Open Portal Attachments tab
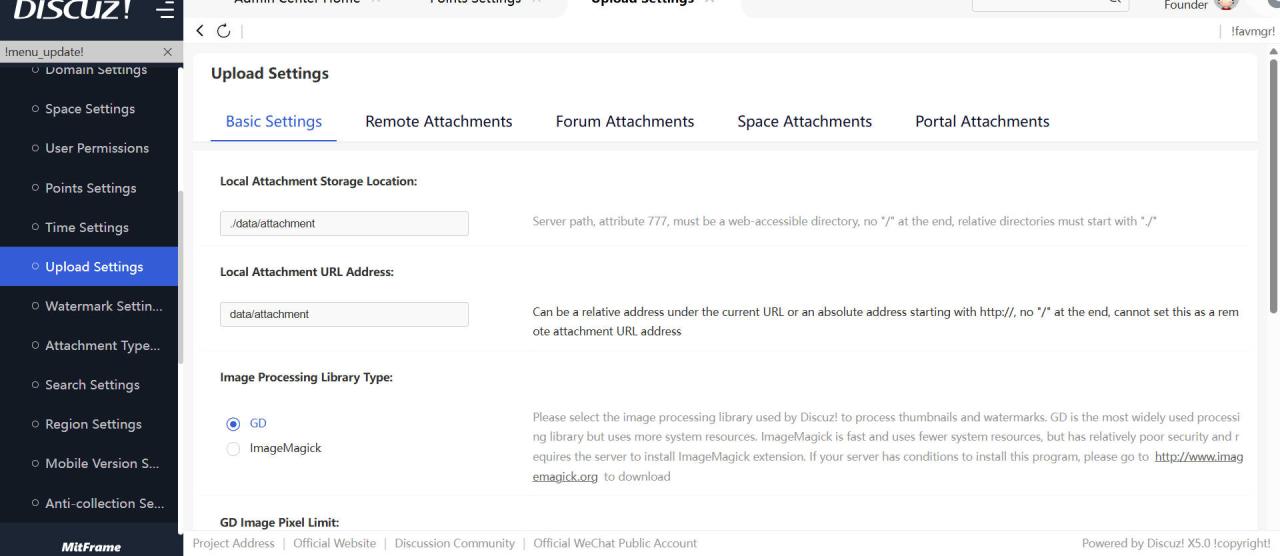The height and width of the screenshot is (556, 1280). [x=982, y=121]
